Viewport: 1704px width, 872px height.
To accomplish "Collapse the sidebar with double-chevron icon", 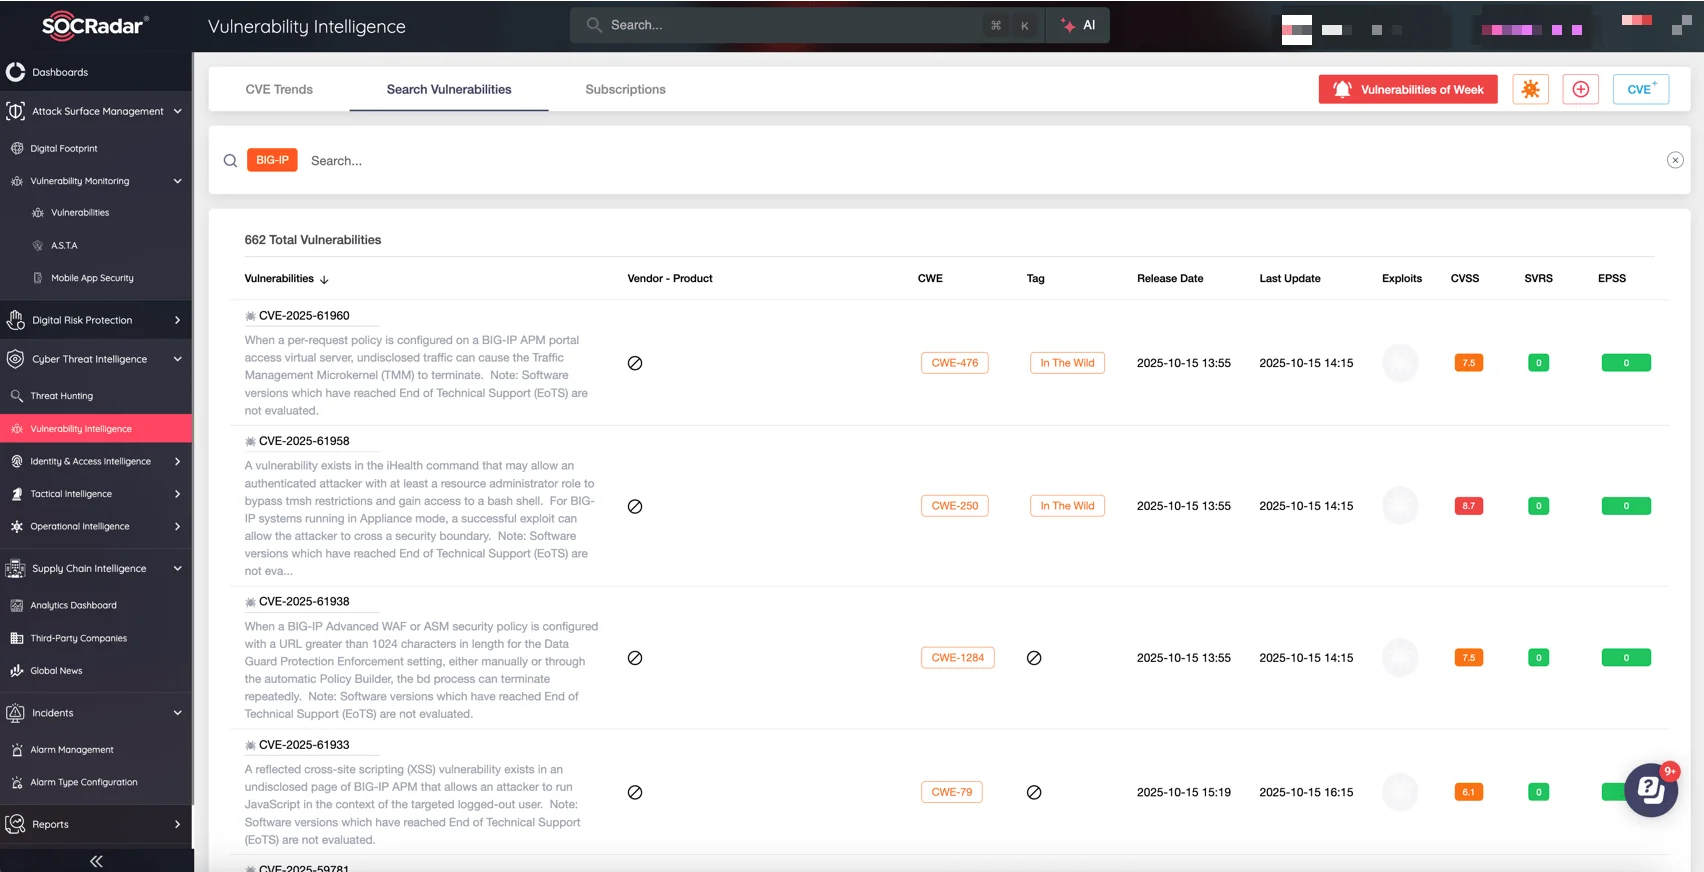I will [x=96, y=861].
